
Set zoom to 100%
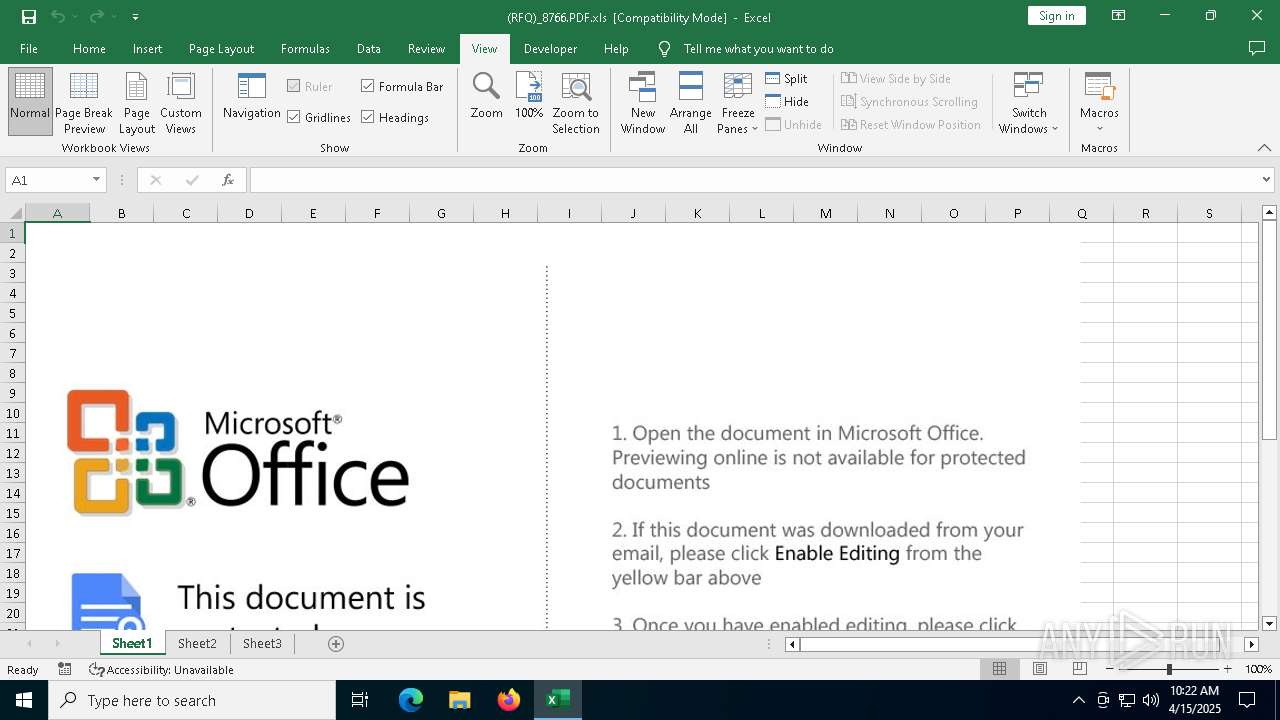[529, 97]
